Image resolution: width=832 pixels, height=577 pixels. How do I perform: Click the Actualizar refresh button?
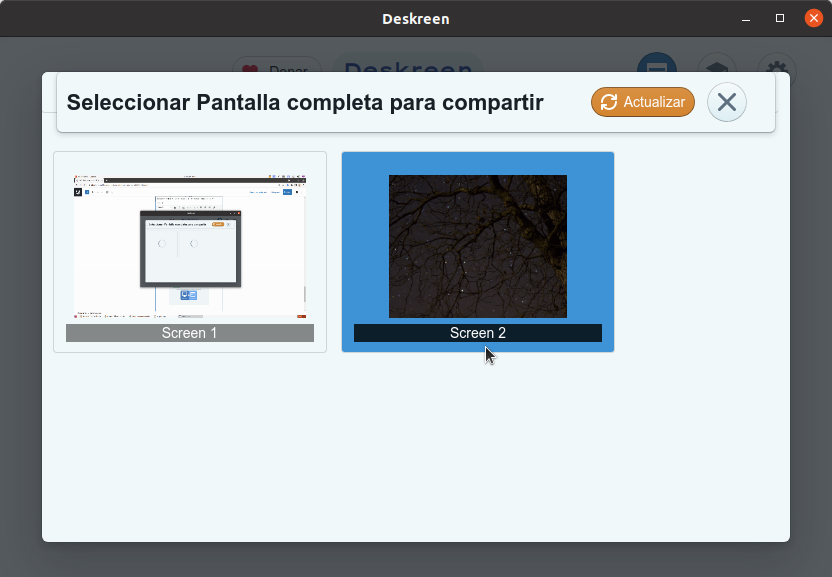[643, 102]
